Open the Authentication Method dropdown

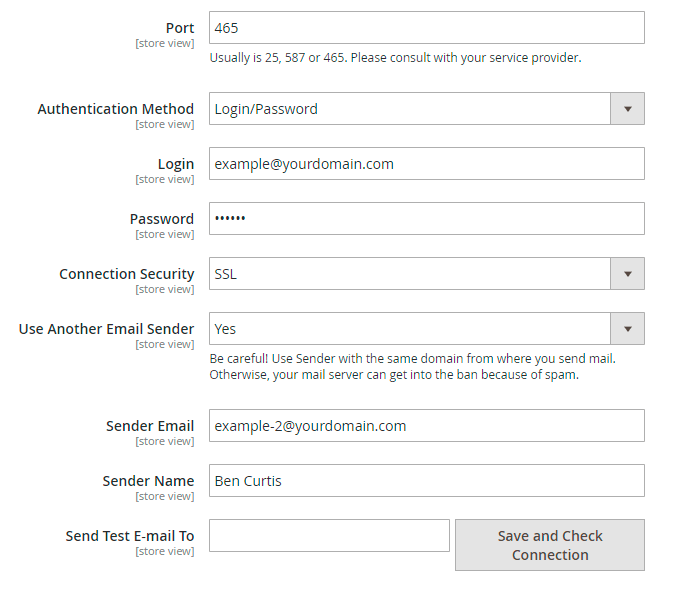click(426, 109)
